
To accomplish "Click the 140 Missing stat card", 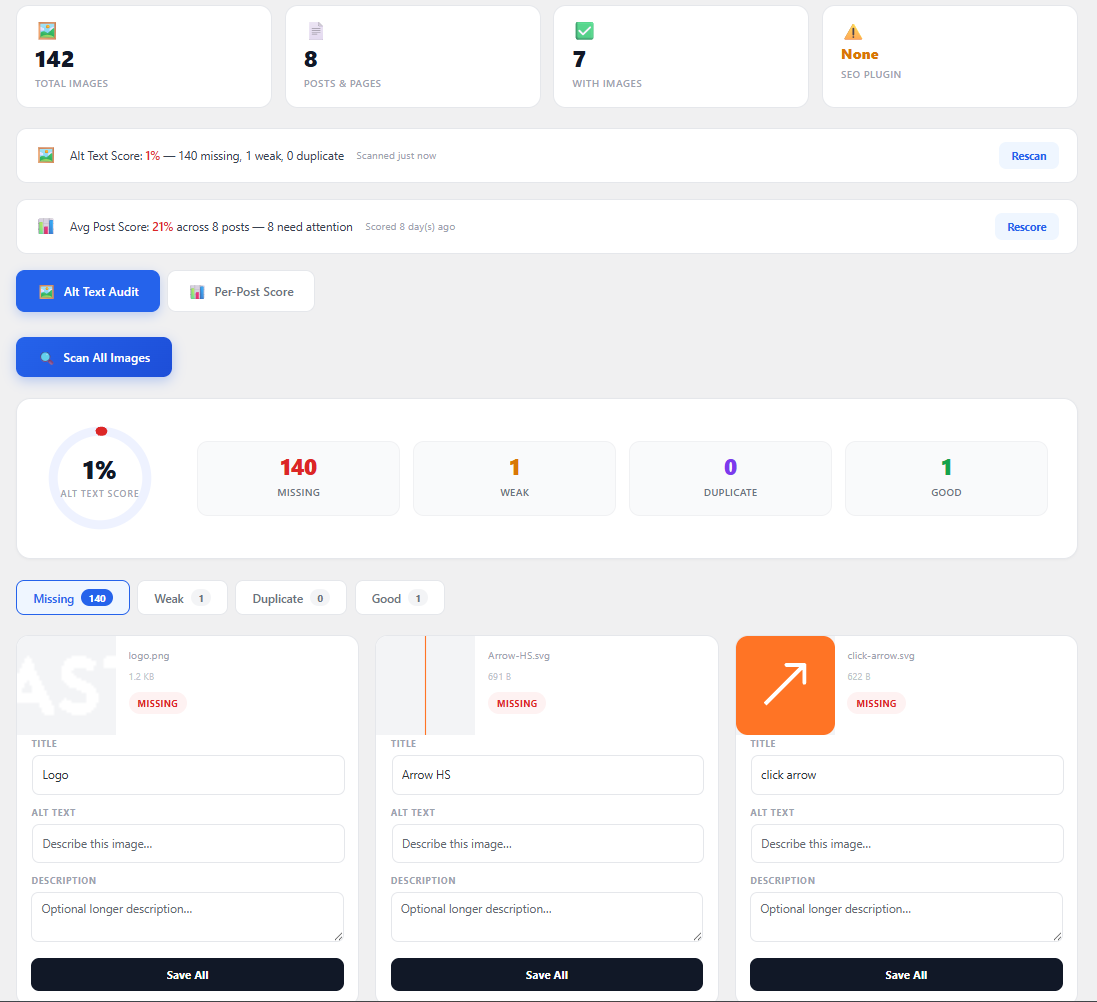I will click(x=299, y=479).
